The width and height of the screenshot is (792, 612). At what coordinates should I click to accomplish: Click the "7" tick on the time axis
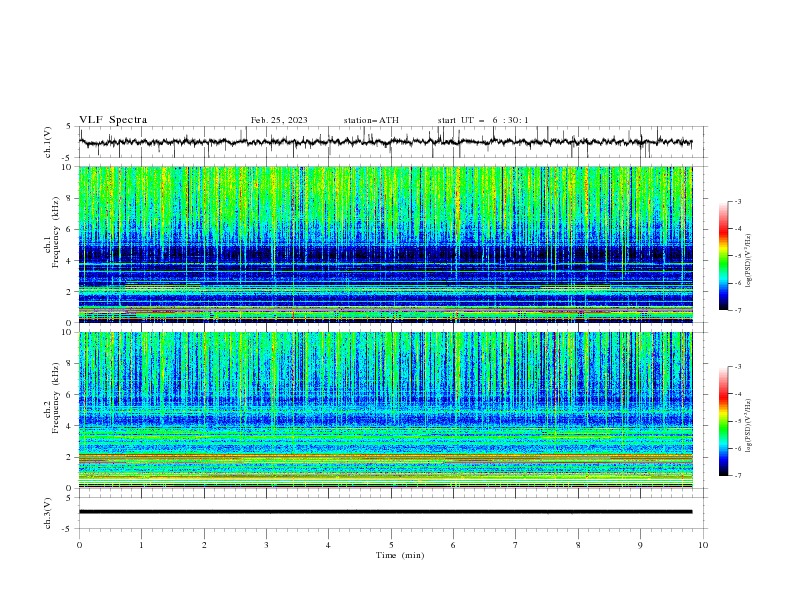[516, 545]
